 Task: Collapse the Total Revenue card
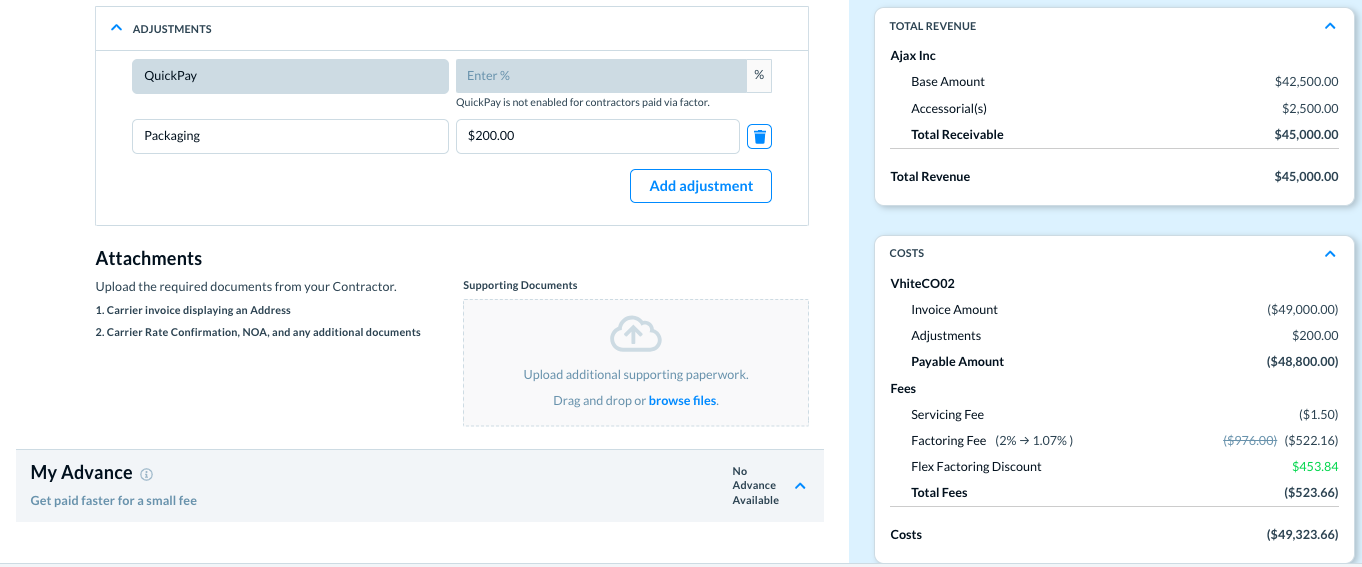[1329, 26]
